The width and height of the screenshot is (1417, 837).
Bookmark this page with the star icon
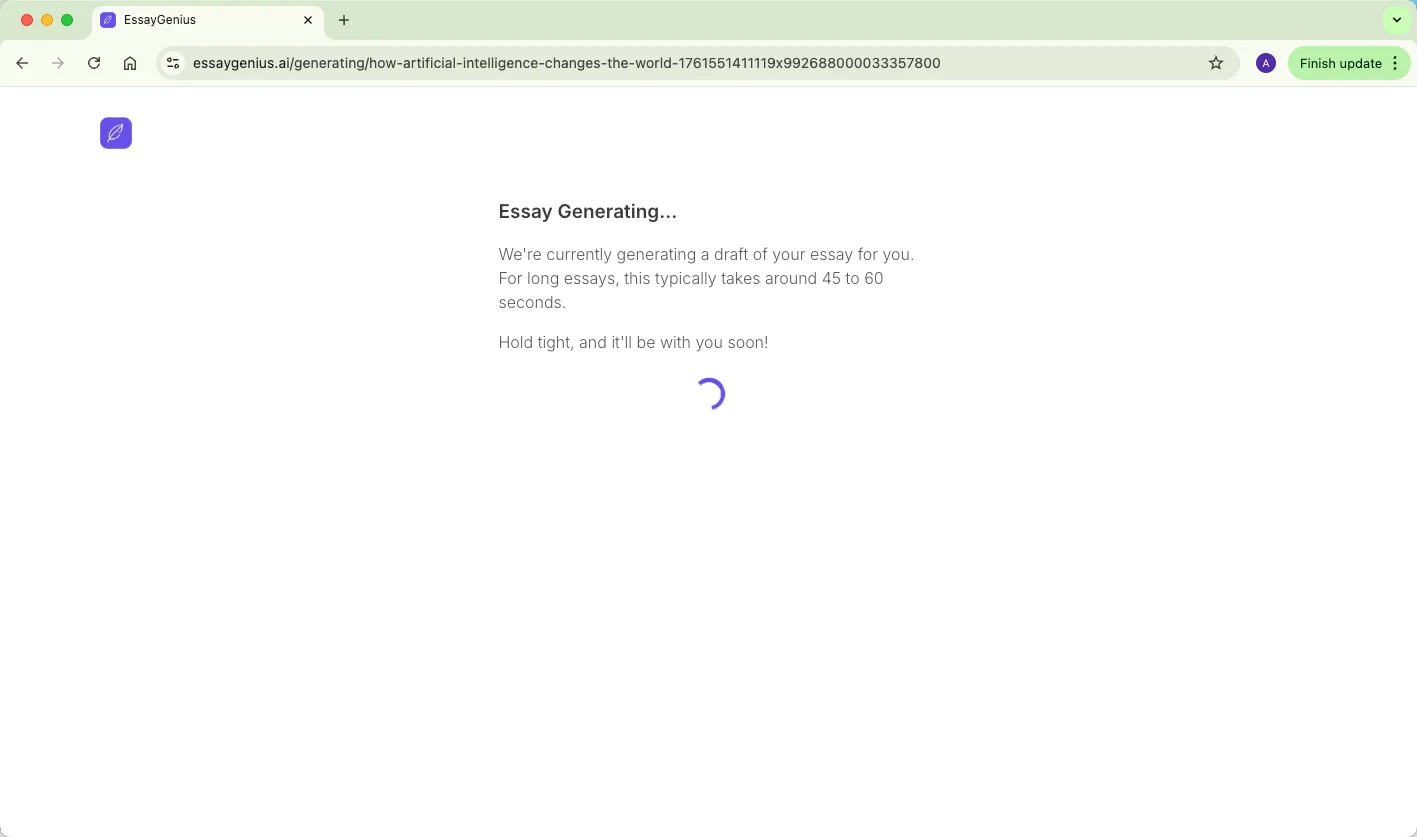tap(1216, 63)
